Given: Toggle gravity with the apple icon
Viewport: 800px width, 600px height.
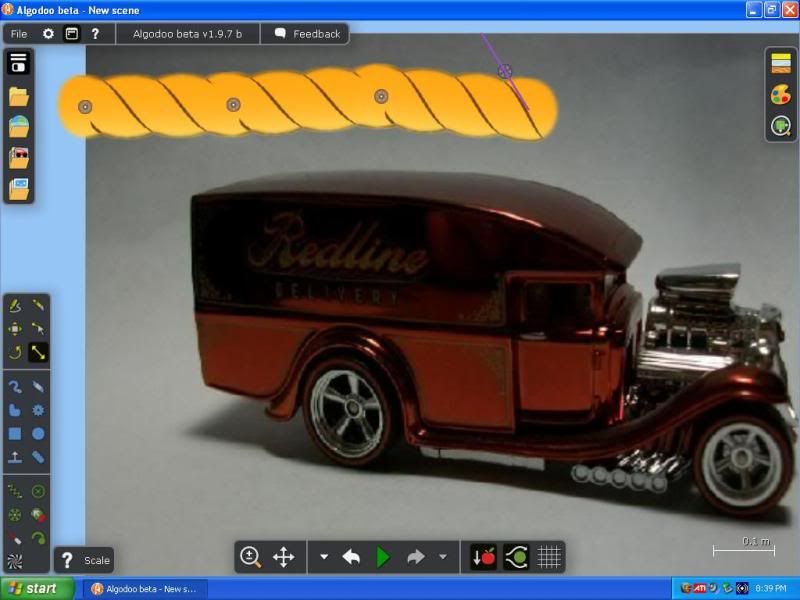Looking at the screenshot, I should pos(484,557).
